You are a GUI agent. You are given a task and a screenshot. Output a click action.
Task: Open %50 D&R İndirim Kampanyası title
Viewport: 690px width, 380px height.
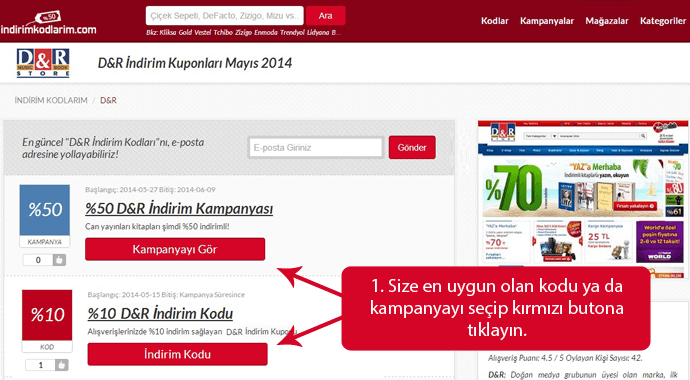(x=179, y=208)
